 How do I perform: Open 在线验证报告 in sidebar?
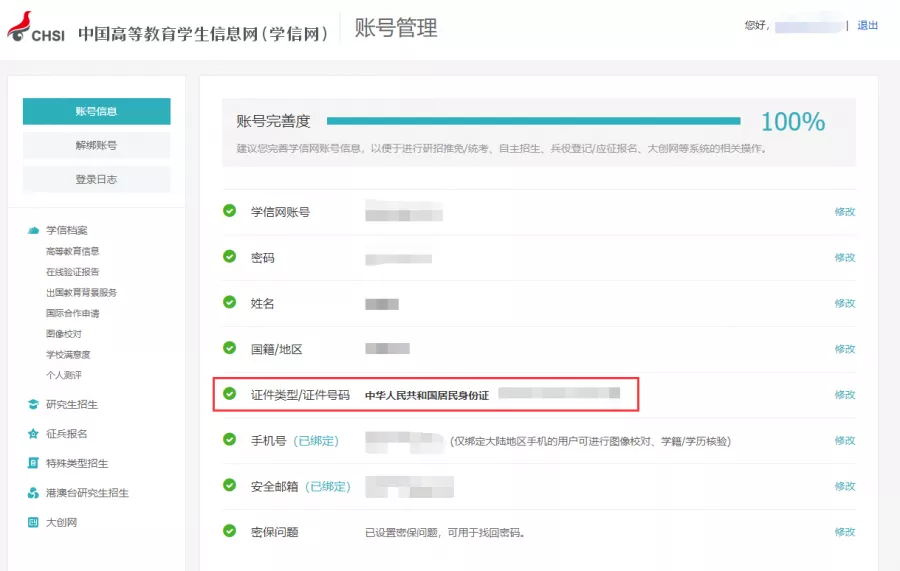coord(72,271)
